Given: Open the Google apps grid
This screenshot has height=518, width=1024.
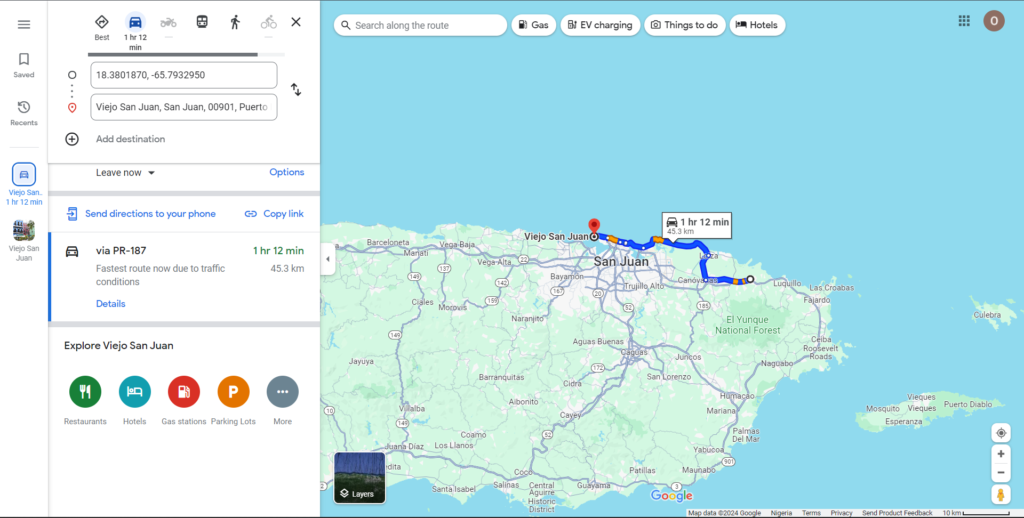Looking at the screenshot, I should point(964,21).
